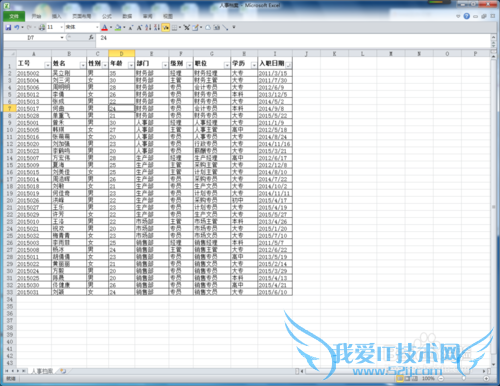This screenshot has width=500, height=386.
Task: Click the scissors-like tool icon
Action: coord(187,27)
